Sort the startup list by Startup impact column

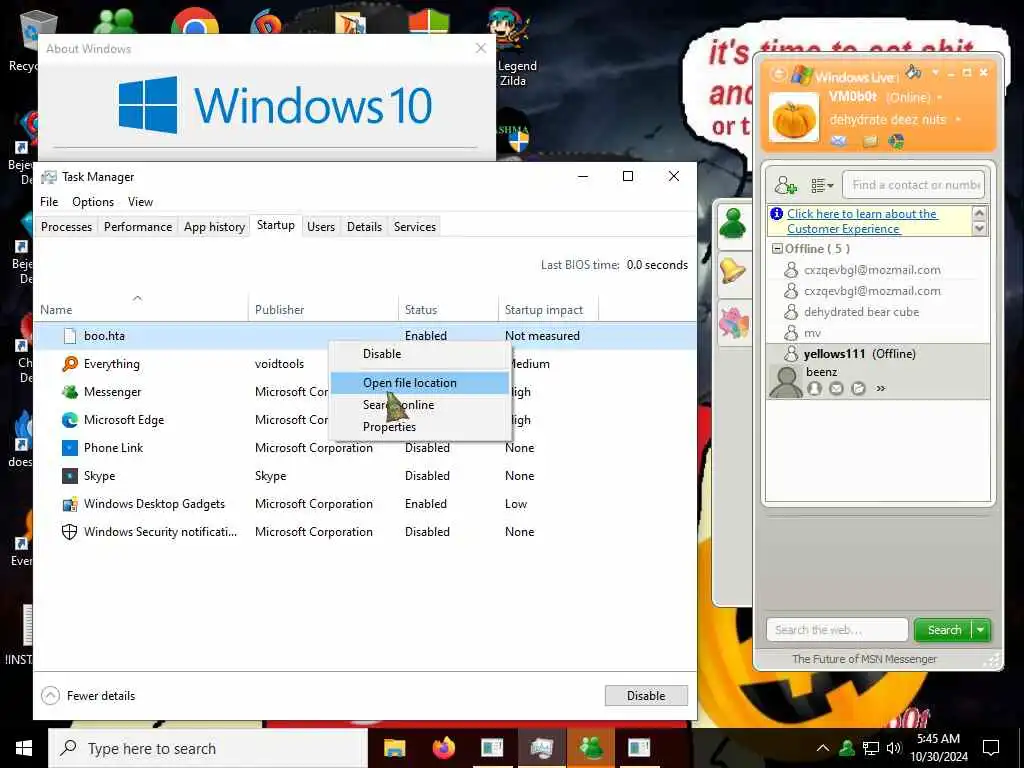pyautogui.click(x=547, y=310)
